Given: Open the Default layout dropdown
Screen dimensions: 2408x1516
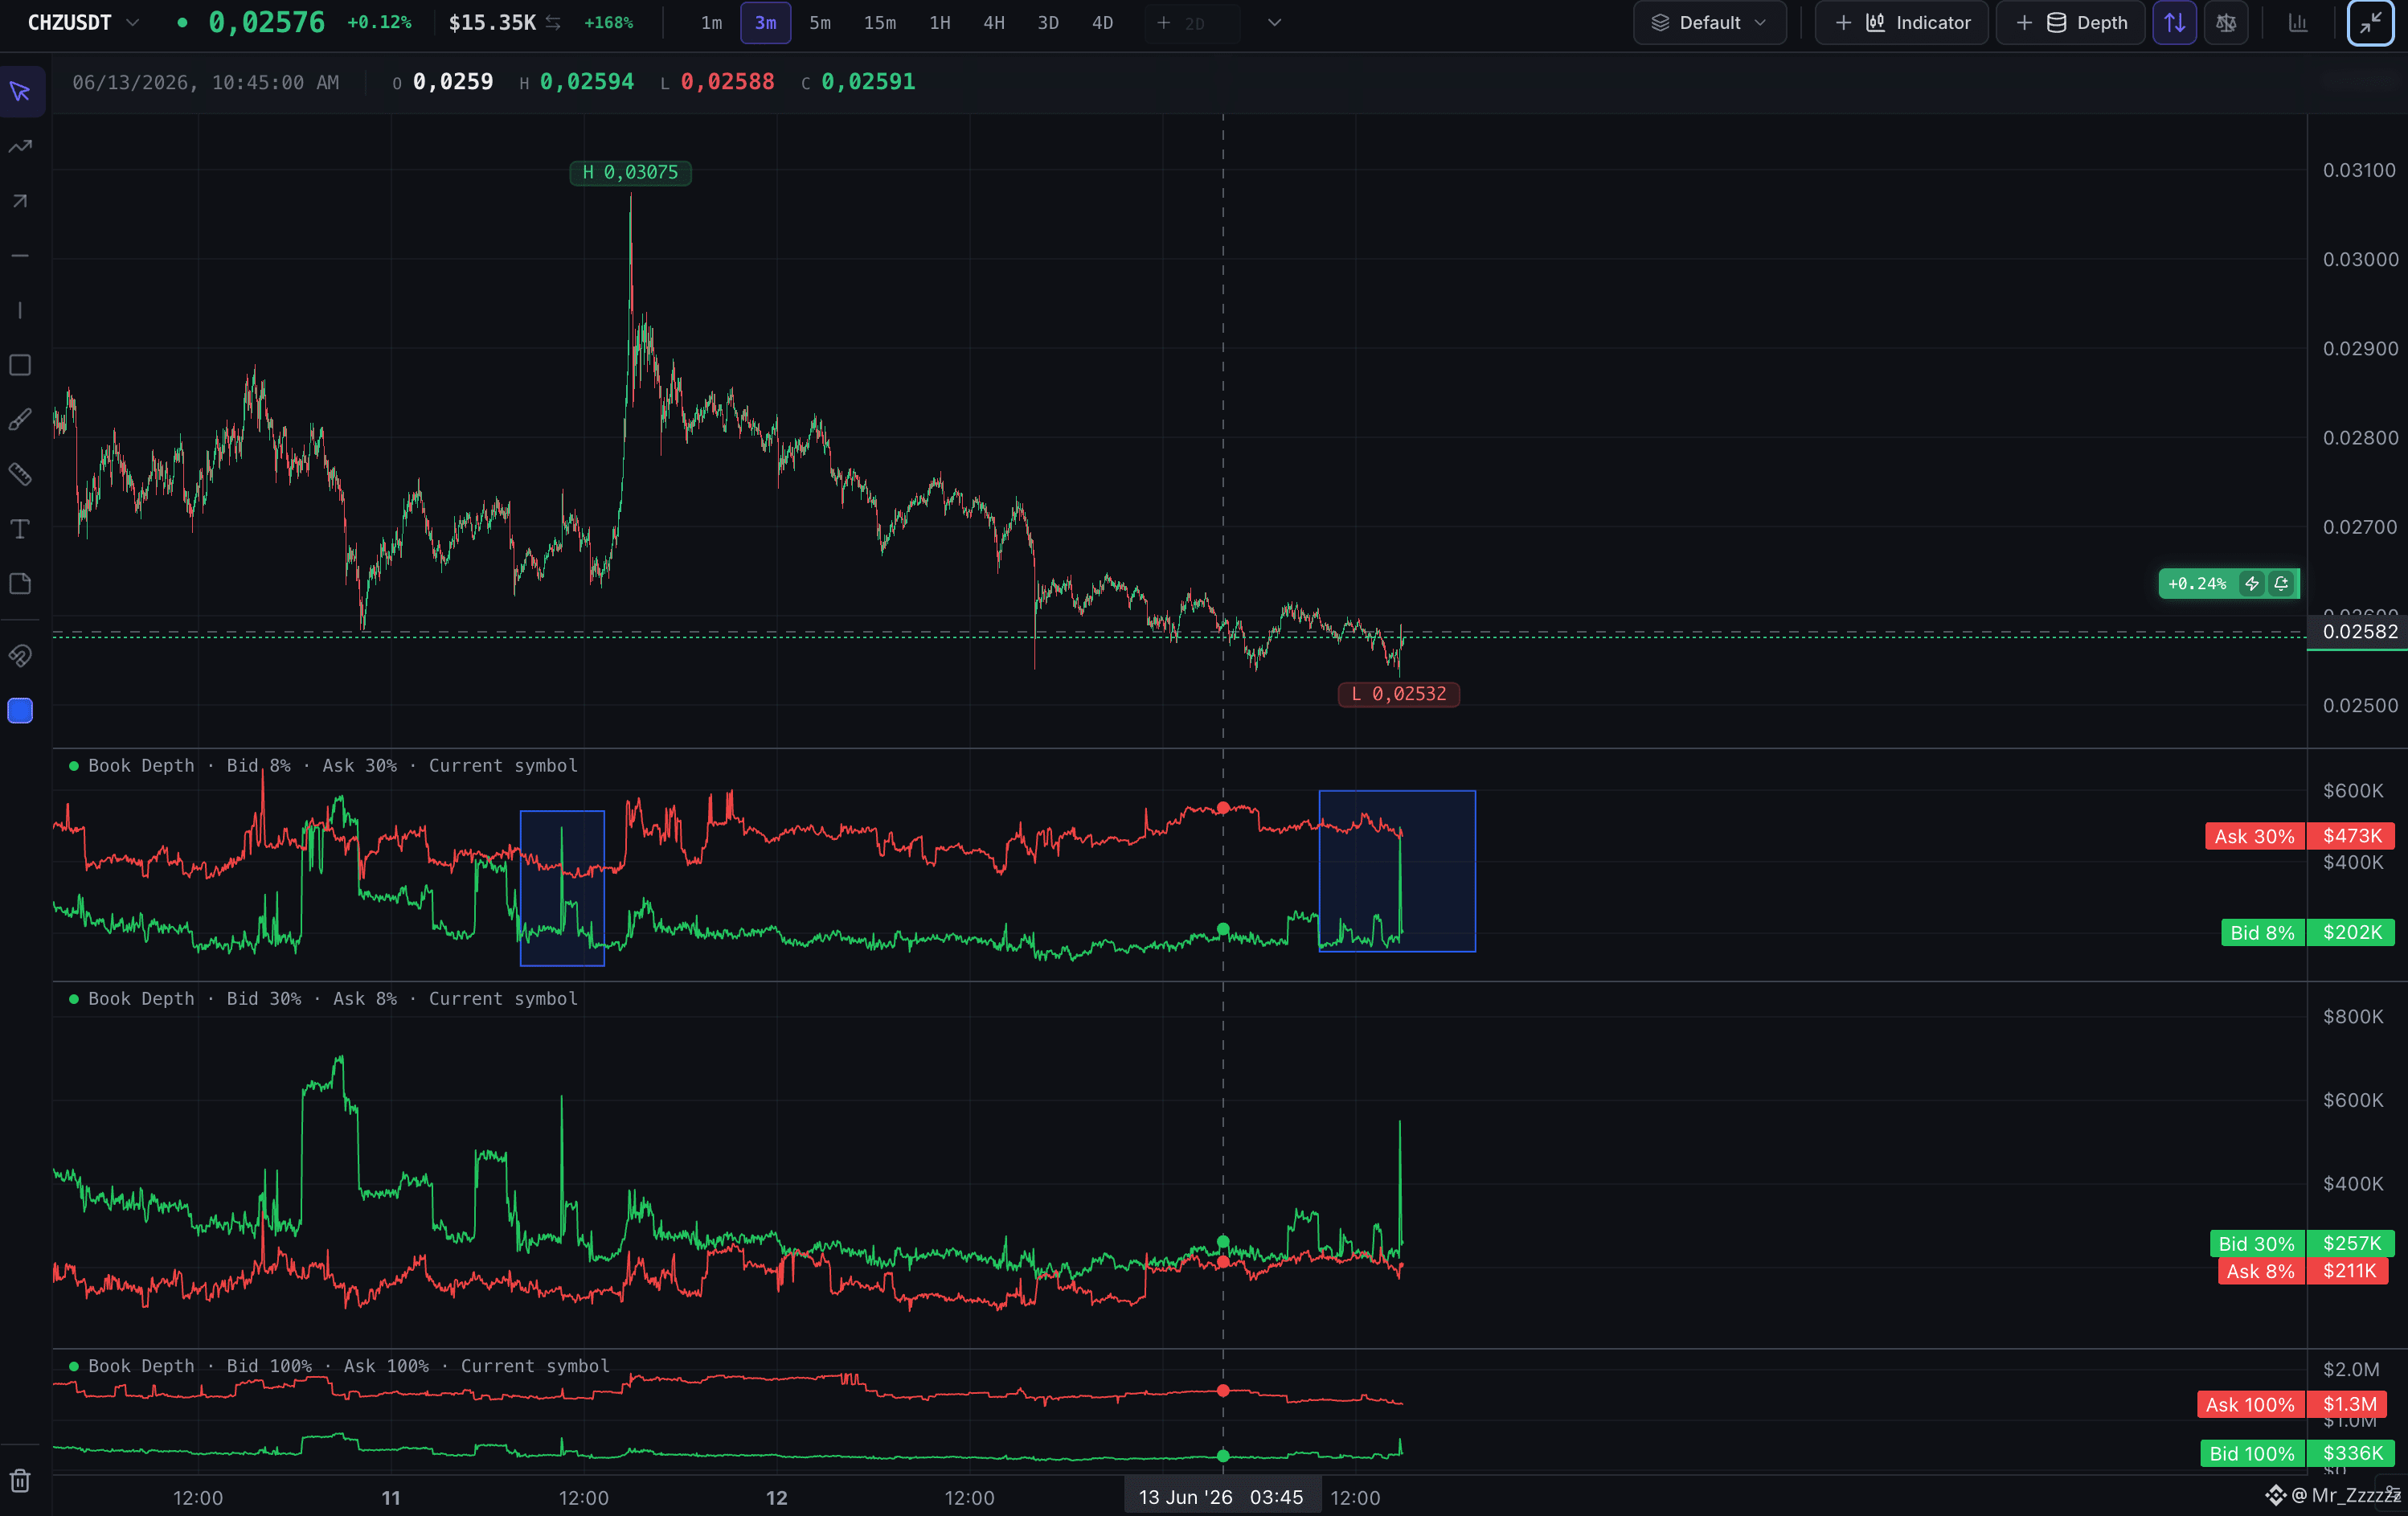Looking at the screenshot, I should pyautogui.click(x=1709, y=22).
